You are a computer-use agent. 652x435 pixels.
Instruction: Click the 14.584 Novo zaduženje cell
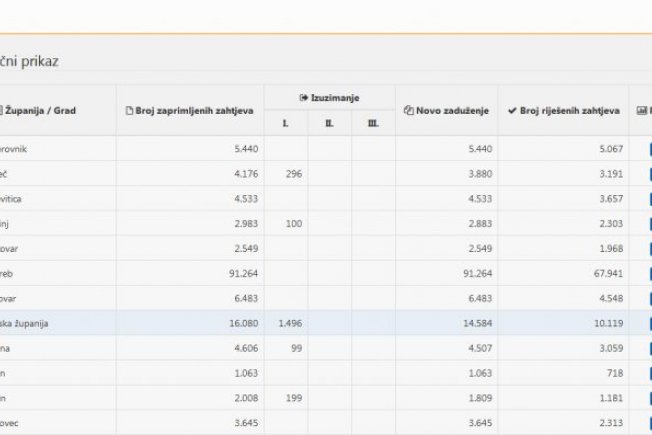[x=469, y=323]
